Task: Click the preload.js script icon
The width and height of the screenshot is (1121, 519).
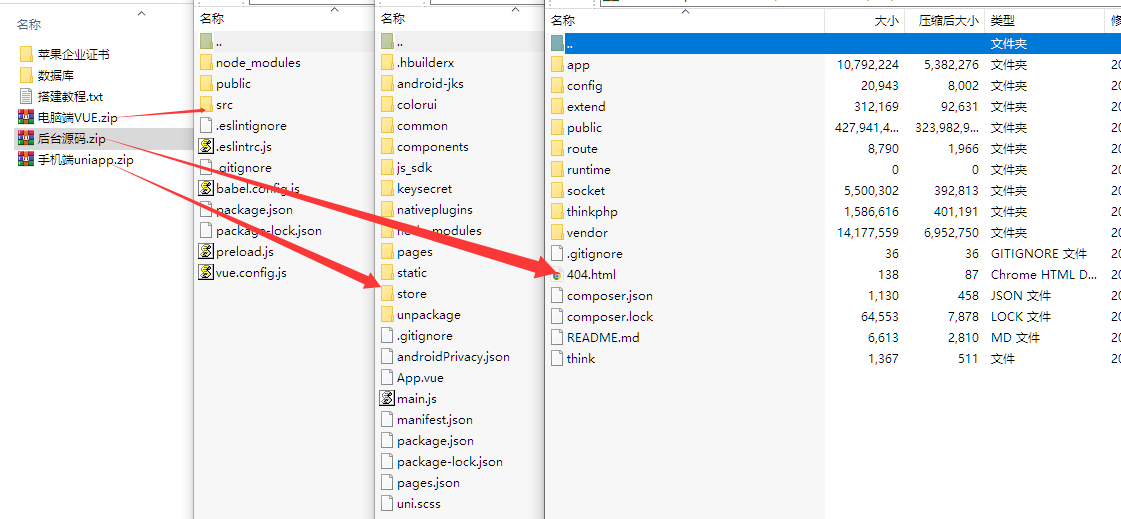Action: click(x=206, y=252)
